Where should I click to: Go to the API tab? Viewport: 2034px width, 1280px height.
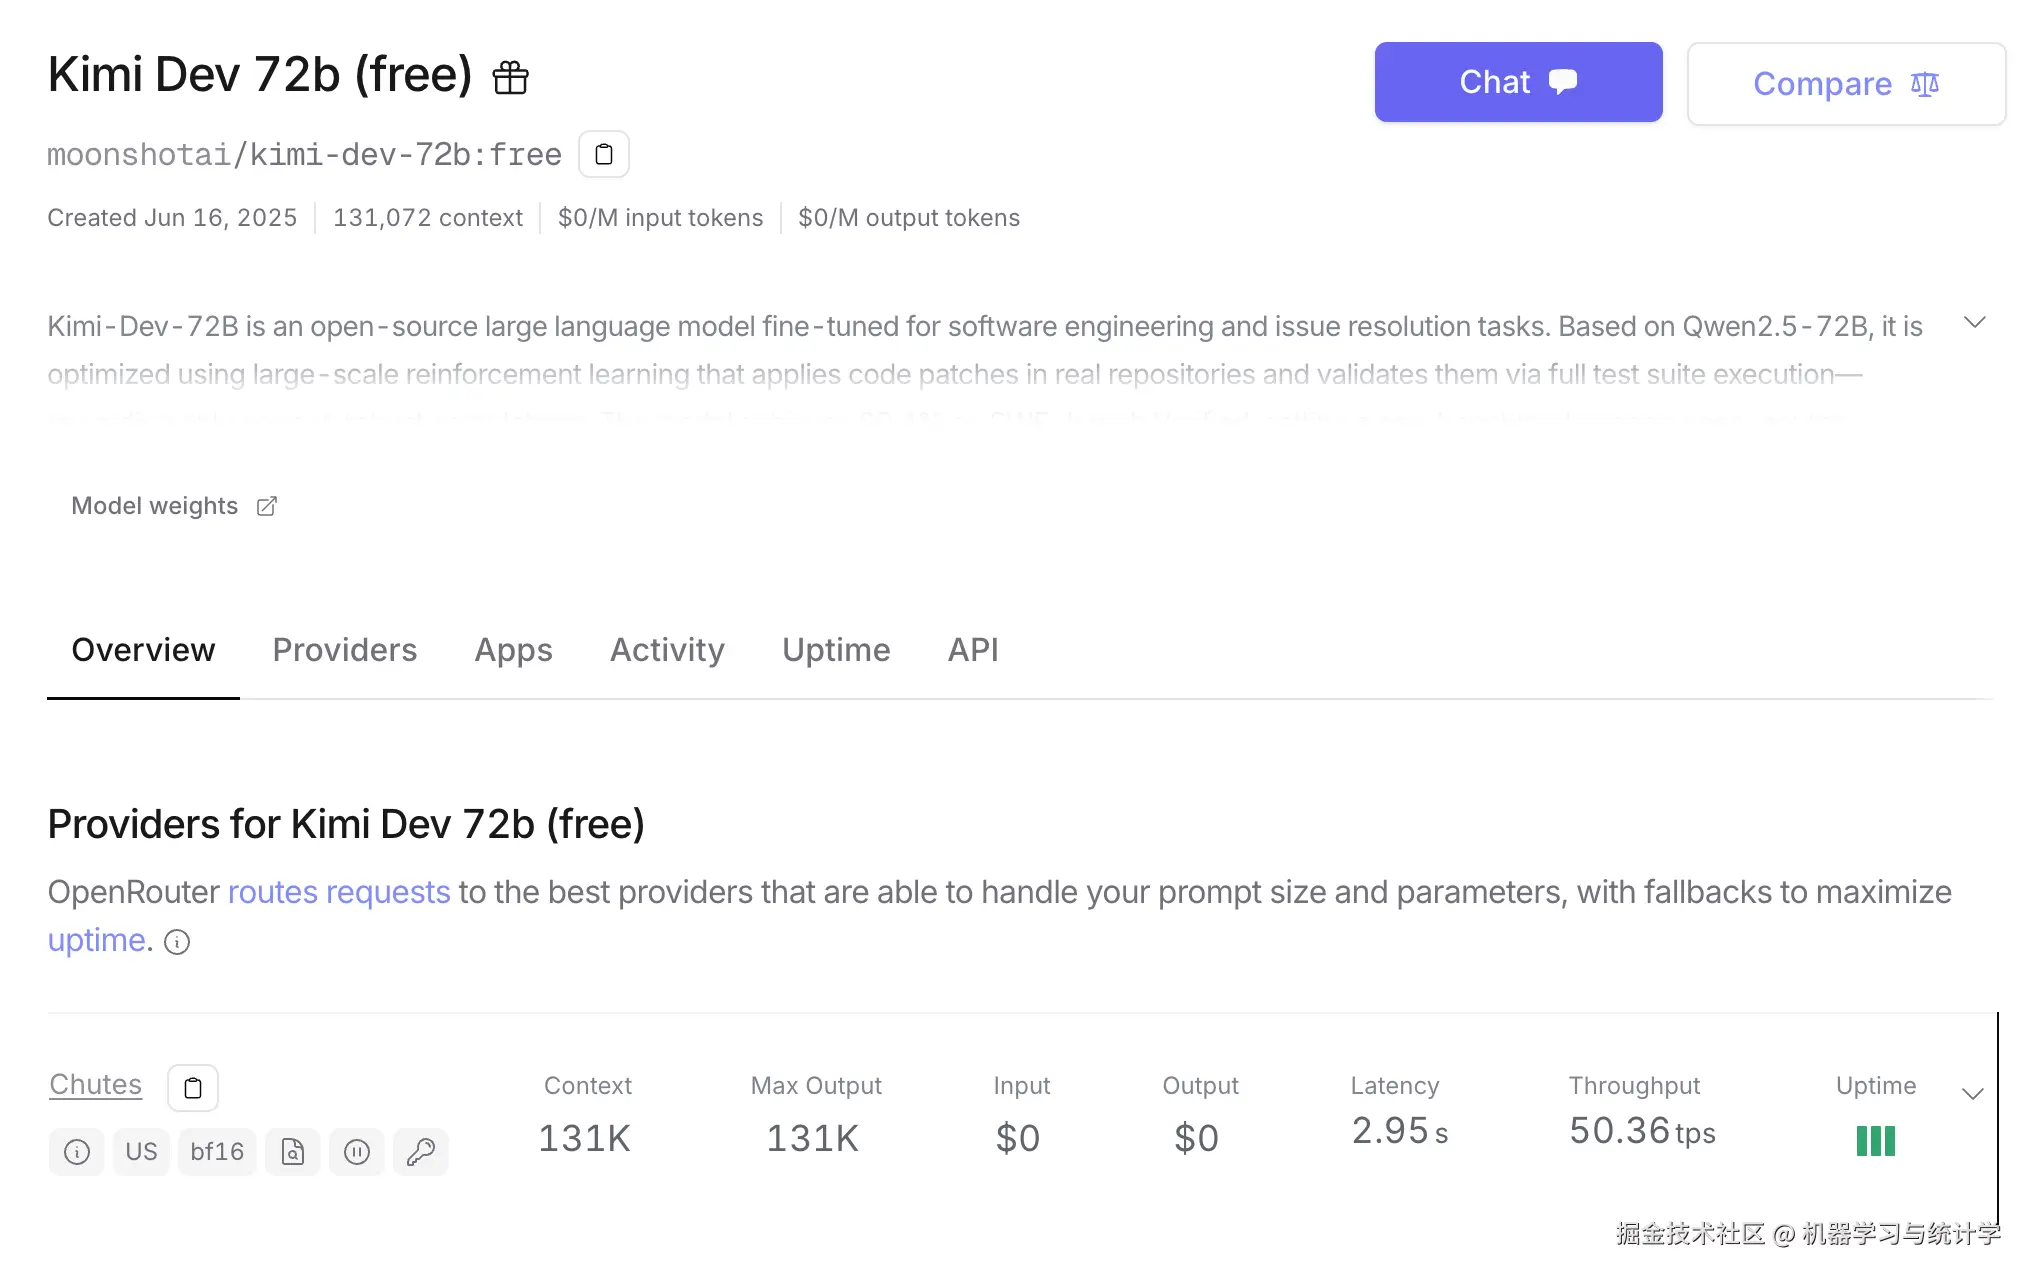pyautogui.click(x=973, y=650)
